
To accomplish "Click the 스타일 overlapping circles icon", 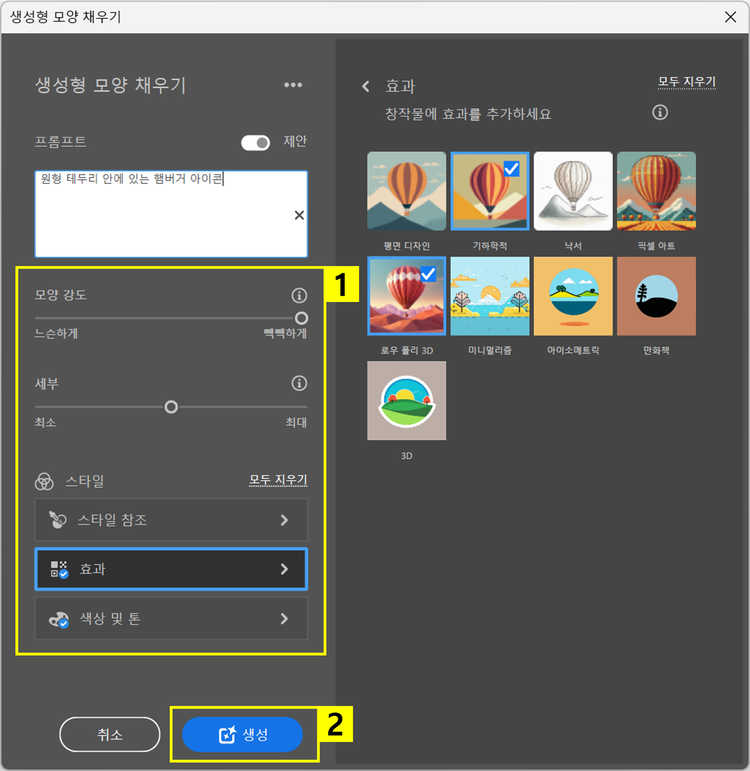I will click(x=44, y=481).
